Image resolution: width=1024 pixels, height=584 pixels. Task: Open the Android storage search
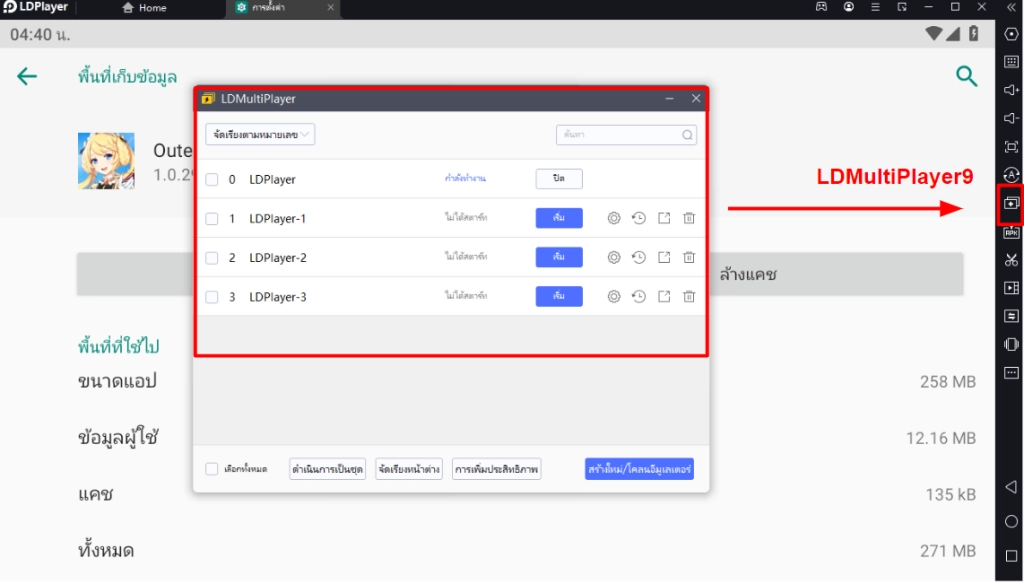[967, 76]
